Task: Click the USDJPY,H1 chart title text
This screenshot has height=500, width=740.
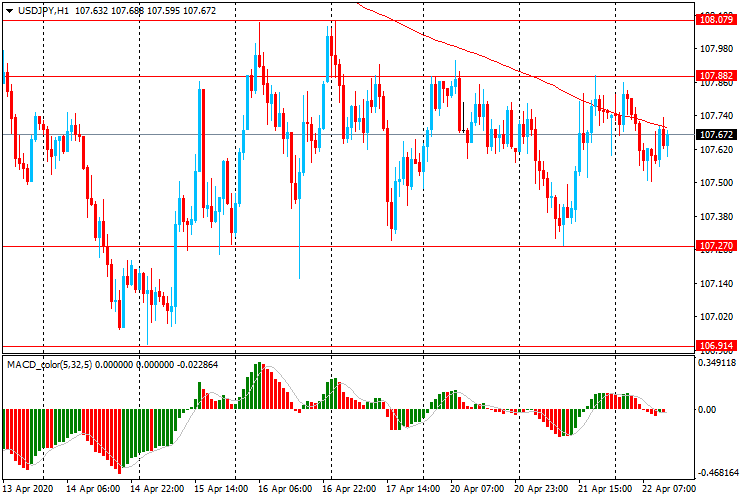Action: pyautogui.click(x=43, y=10)
